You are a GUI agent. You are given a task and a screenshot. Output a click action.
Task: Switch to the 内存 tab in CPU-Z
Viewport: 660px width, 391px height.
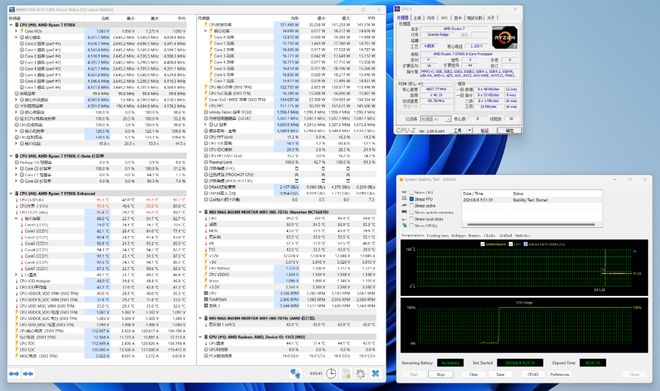click(x=431, y=18)
